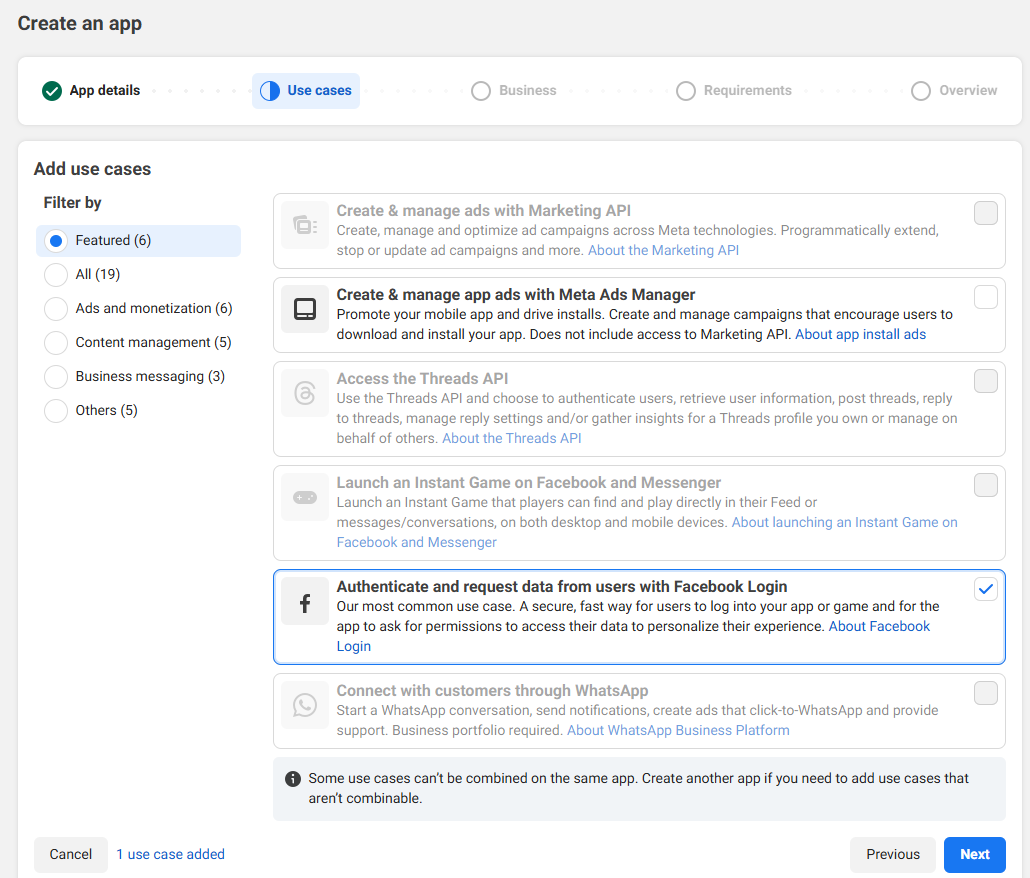
Task: Click the Threads API logo icon
Action: click(x=305, y=393)
